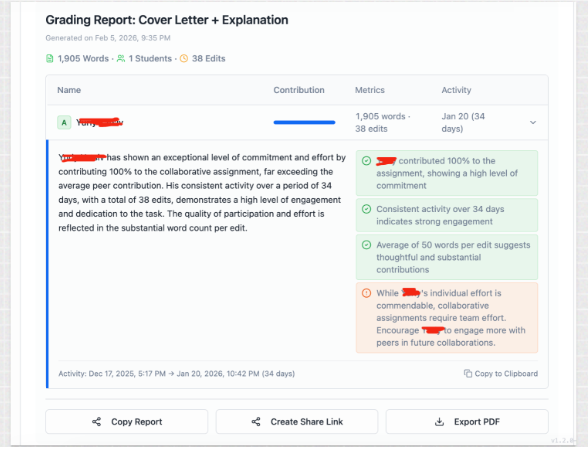This screenshot has height=451, width=588.
Task: Click the Copy Report button
Action: 126,421
